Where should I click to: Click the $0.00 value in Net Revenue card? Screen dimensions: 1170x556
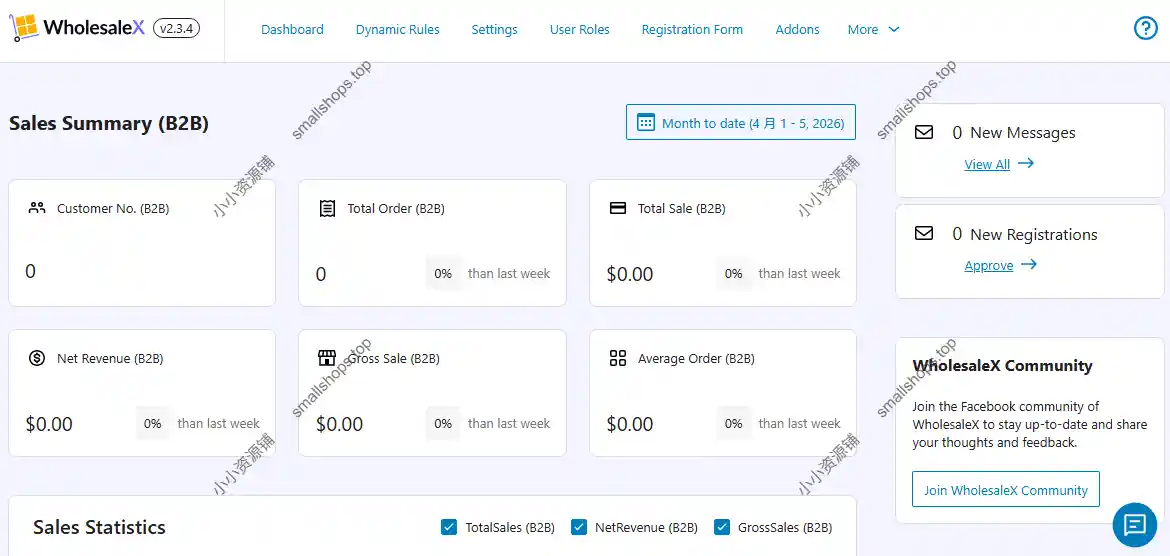pos(49,424)
